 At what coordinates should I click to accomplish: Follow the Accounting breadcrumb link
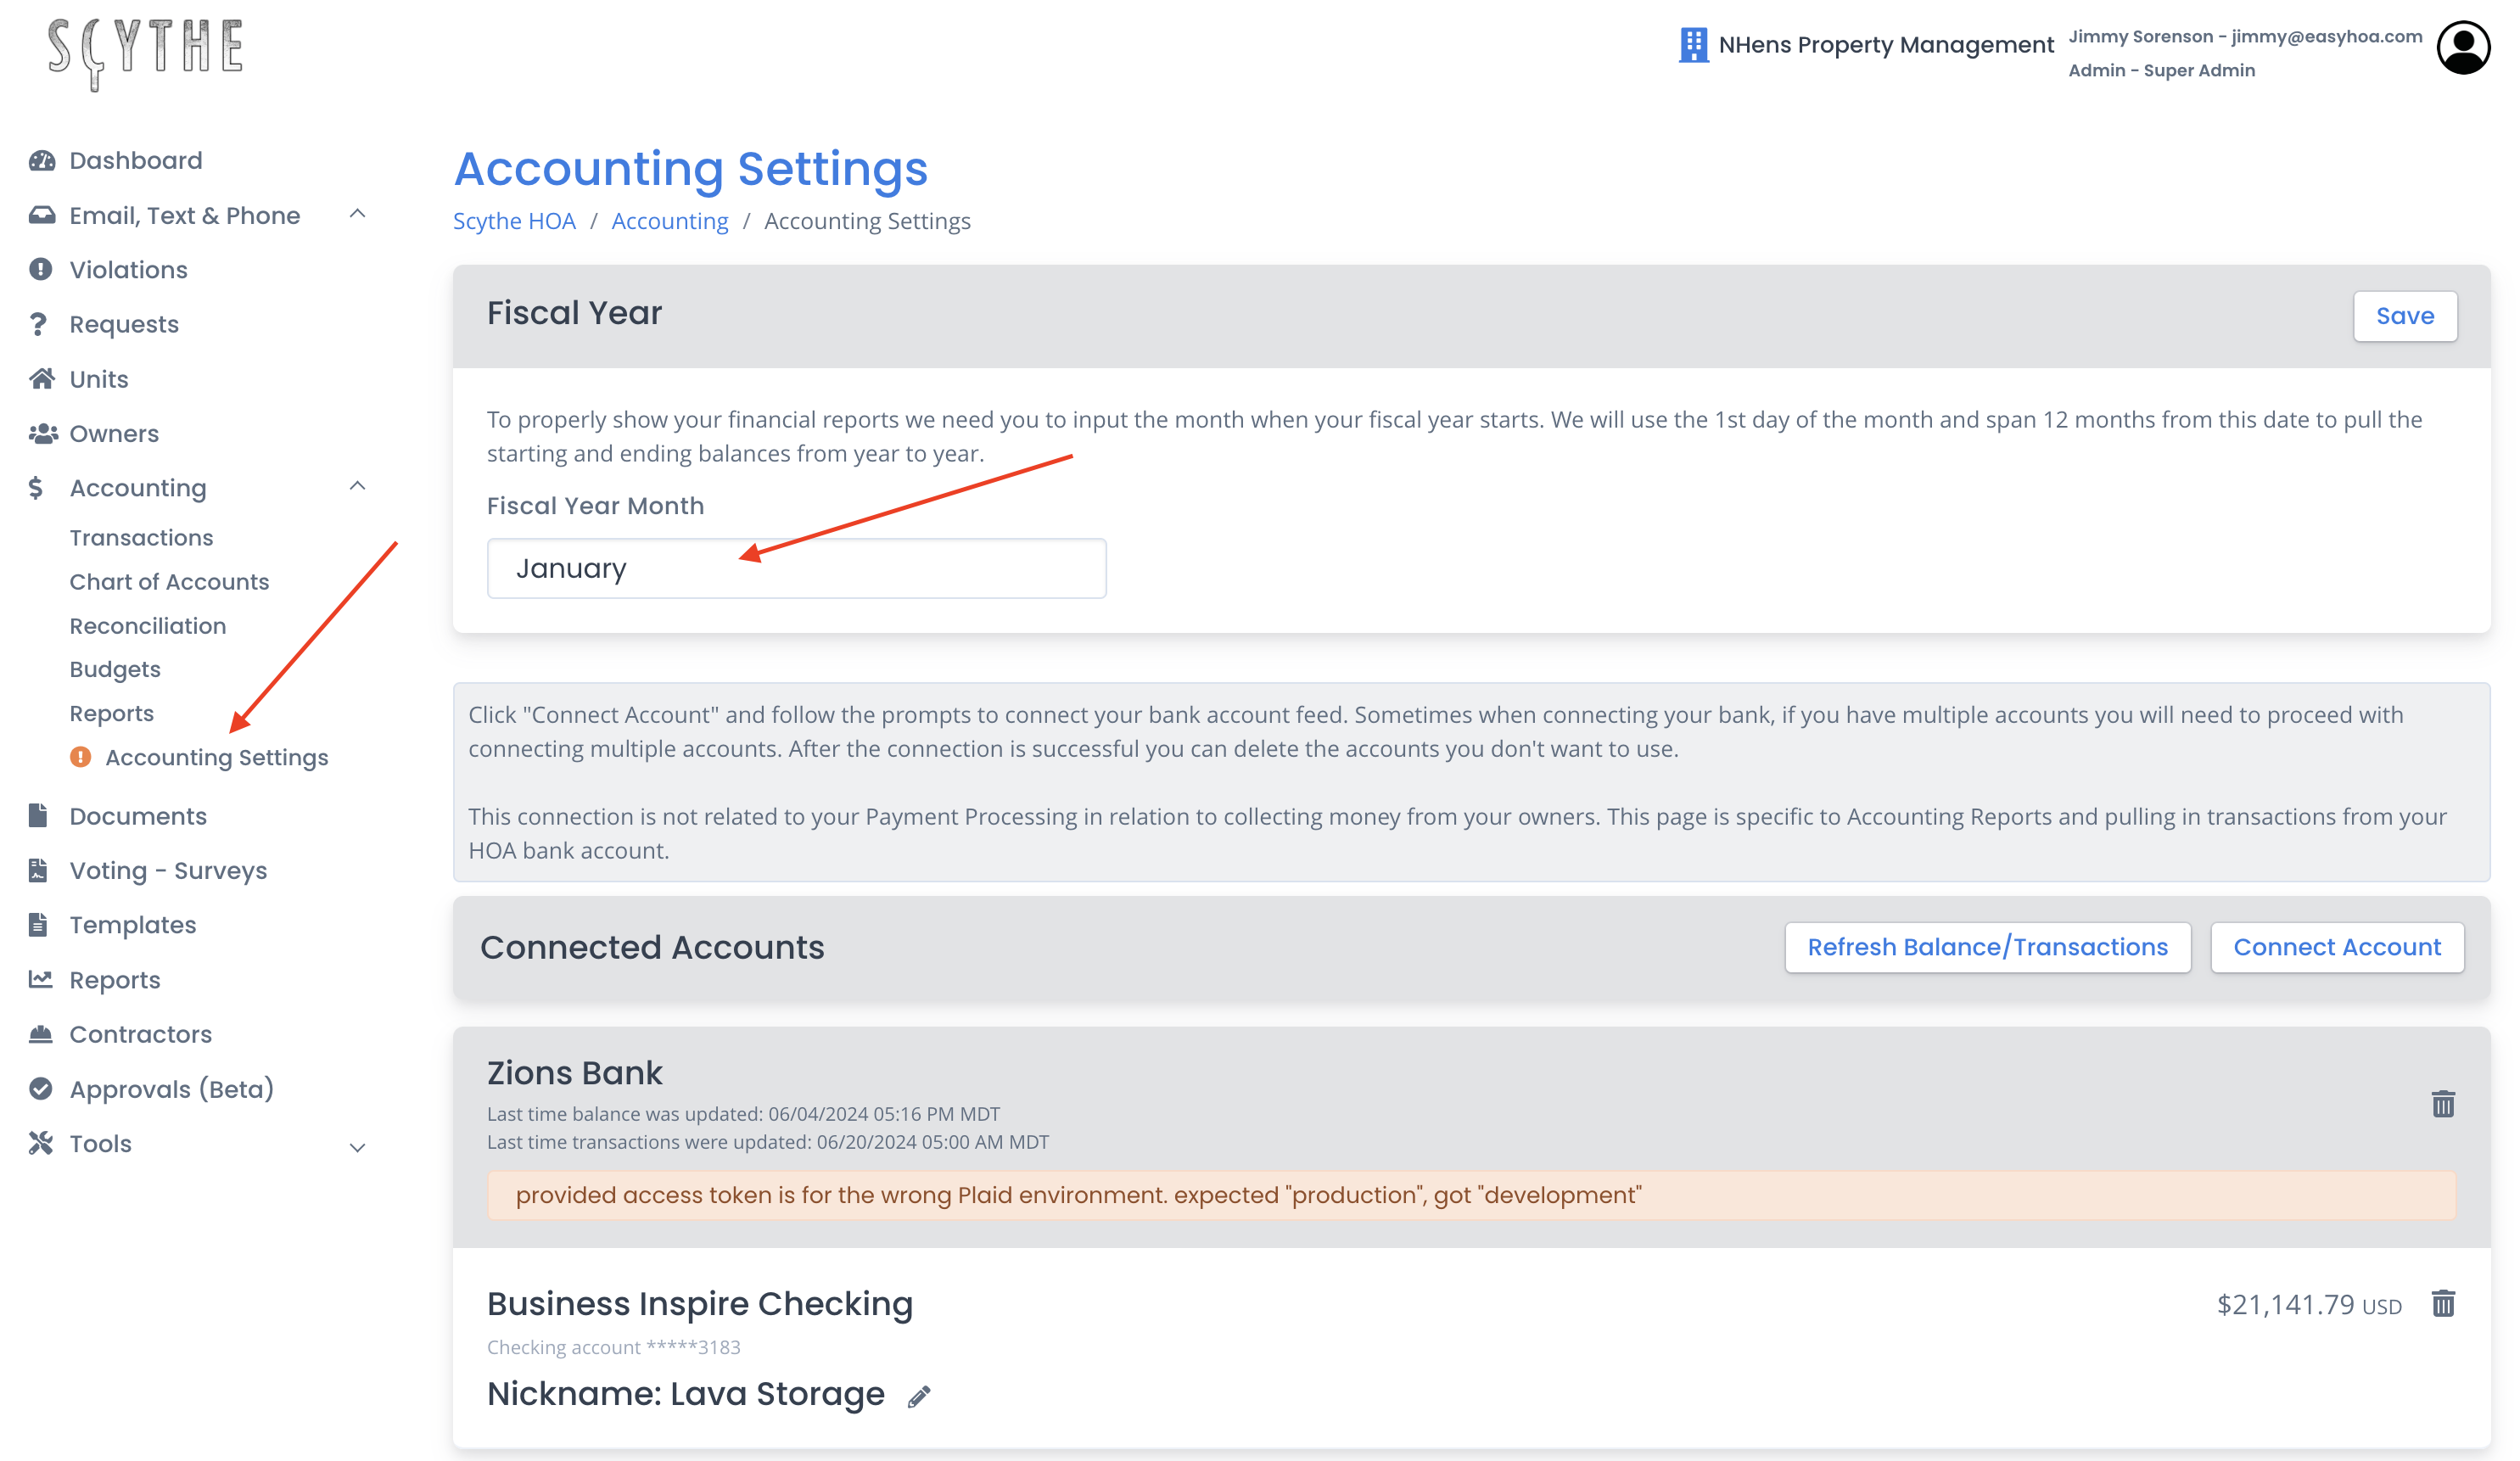[670, 221]
